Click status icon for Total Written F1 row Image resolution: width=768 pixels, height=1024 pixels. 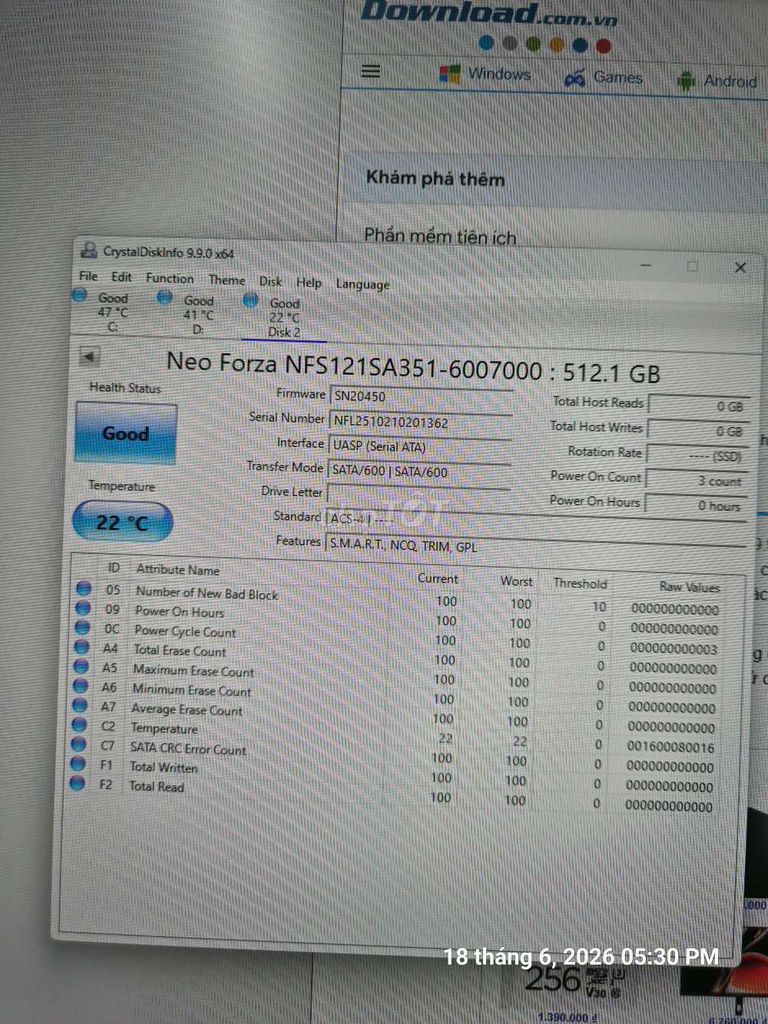click(78, 763)
